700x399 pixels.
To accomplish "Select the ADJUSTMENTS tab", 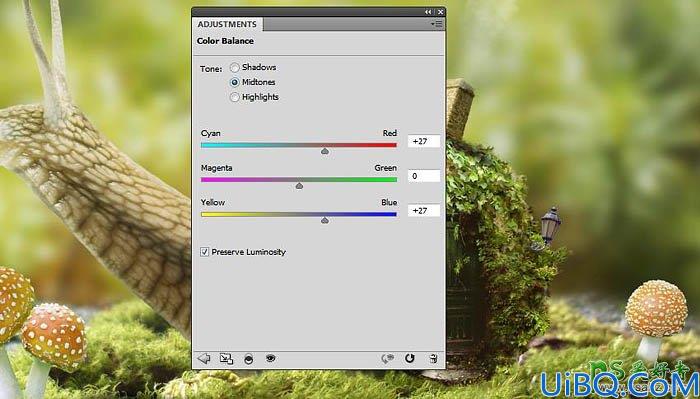I will pyautogui.click(x=227, y=24).
